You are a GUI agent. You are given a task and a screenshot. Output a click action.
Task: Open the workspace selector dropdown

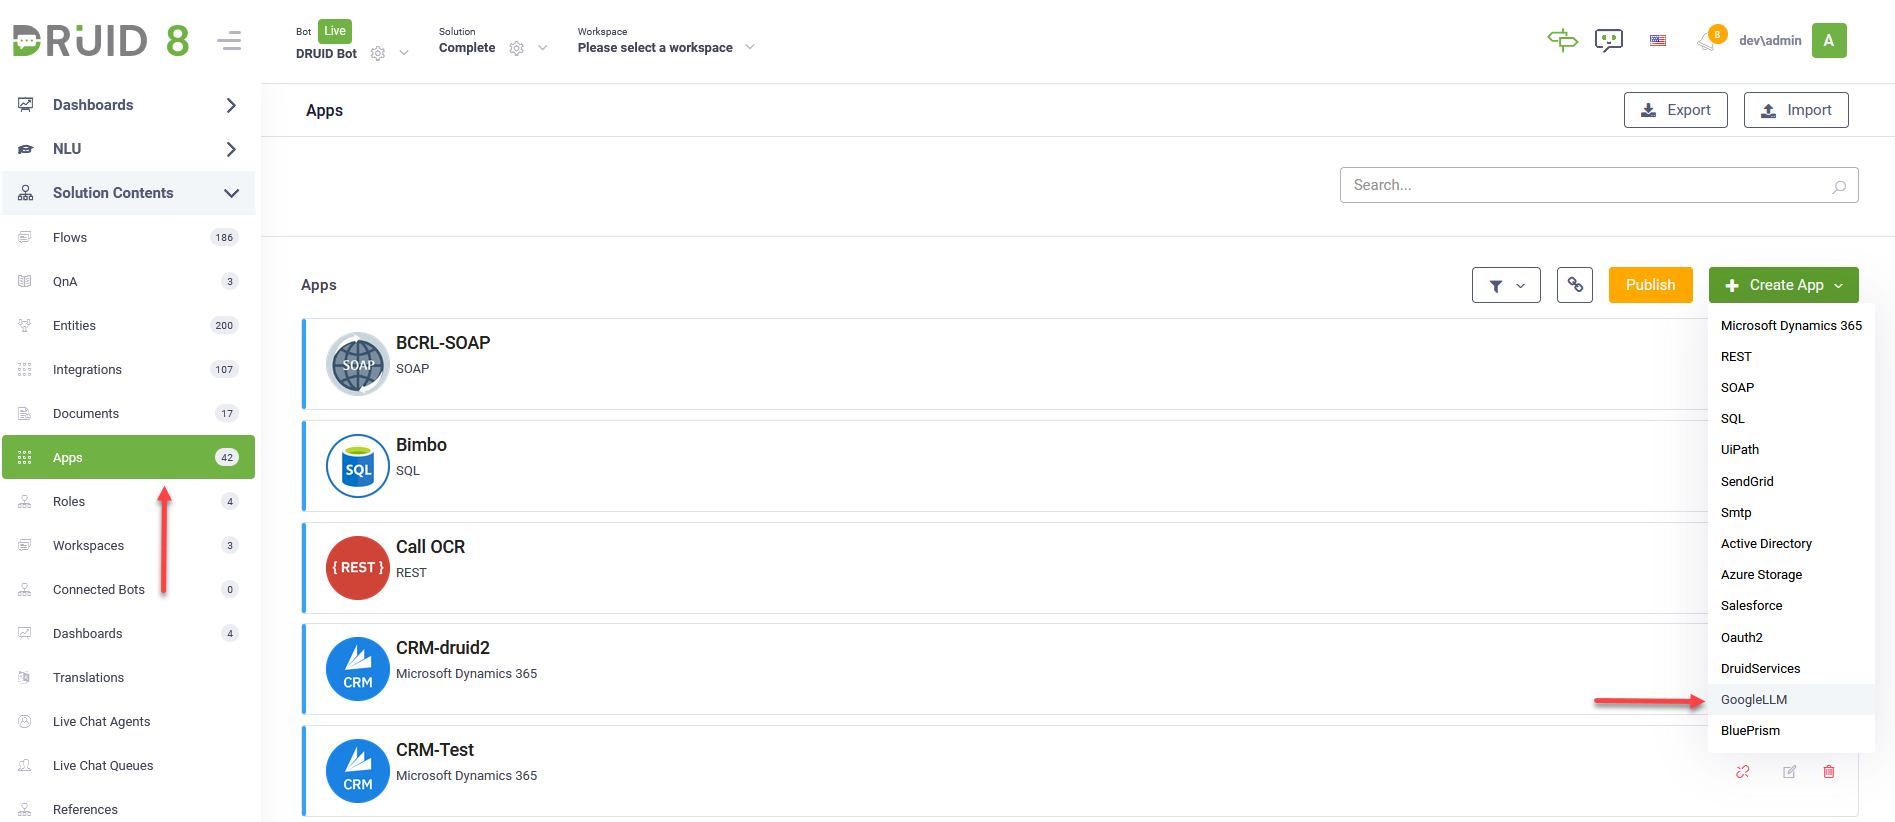pos(750,47)
